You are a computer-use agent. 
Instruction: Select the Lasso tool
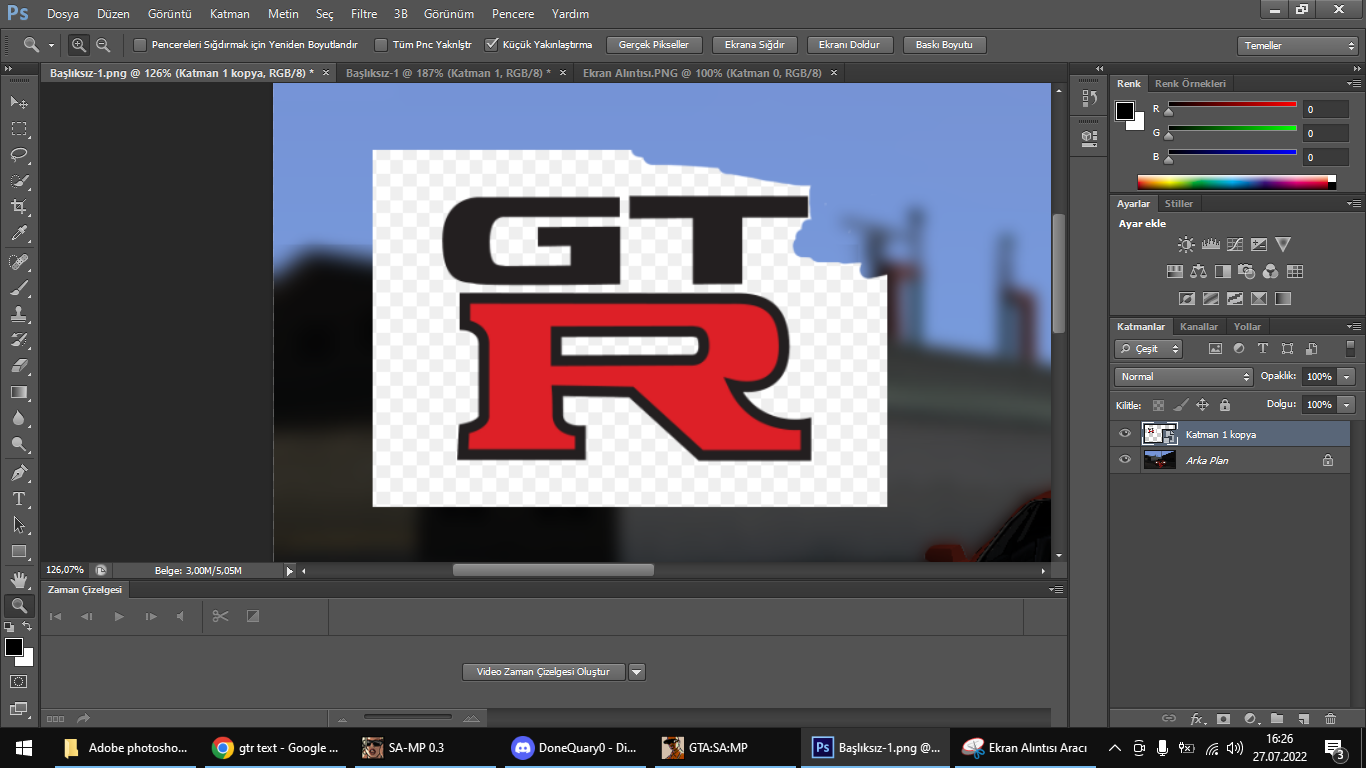click(x=19, y=155)
